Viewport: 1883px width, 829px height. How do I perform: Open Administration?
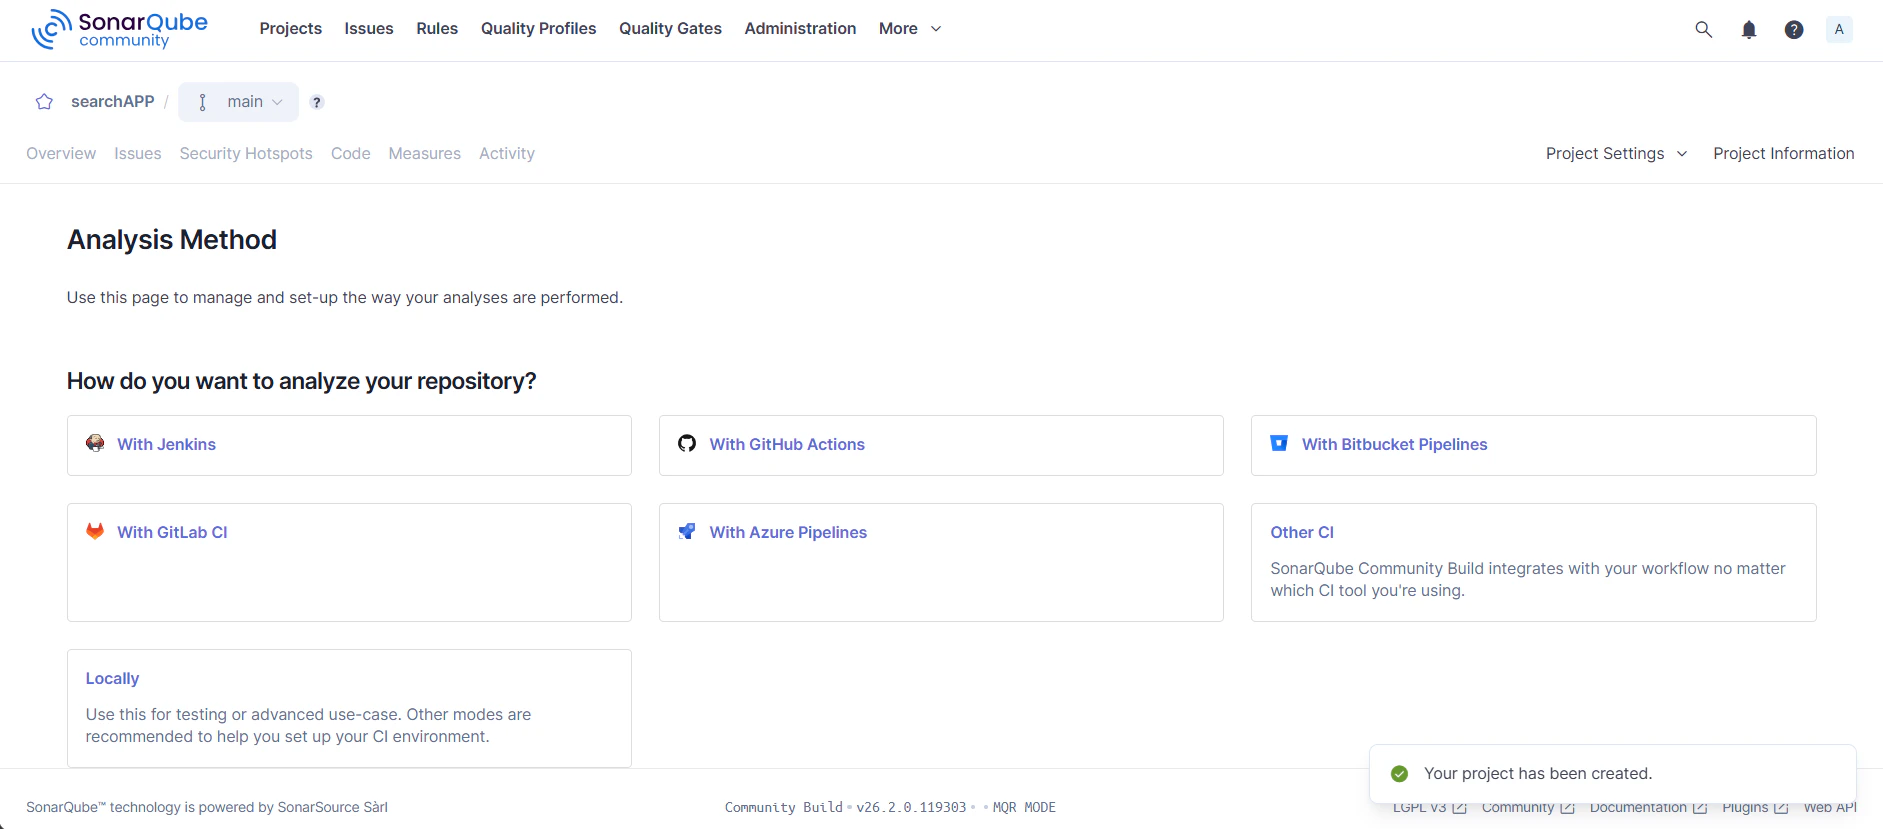click(800, 29)
